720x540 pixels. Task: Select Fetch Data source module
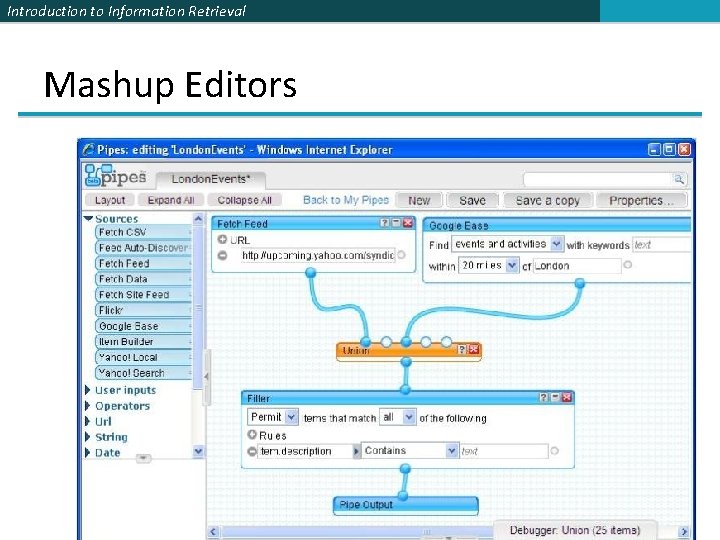pos(143,279)
